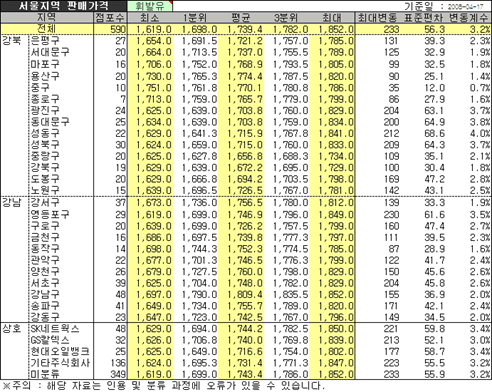492x392 pixels.
Task: Click the SK네트웍스 row label
Action: 55,329
